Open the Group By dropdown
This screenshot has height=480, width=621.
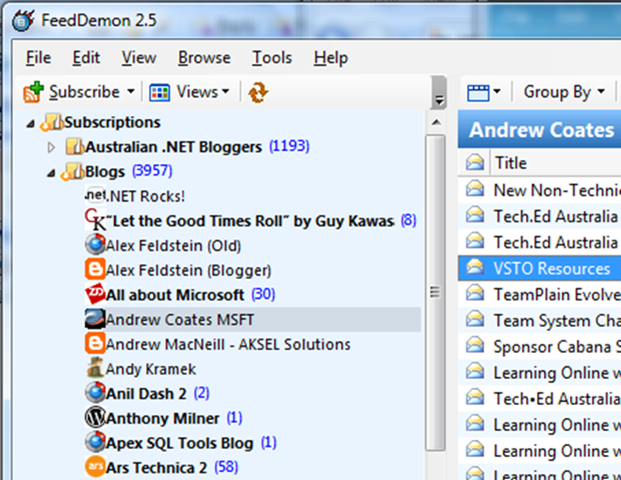pos(564,92)
